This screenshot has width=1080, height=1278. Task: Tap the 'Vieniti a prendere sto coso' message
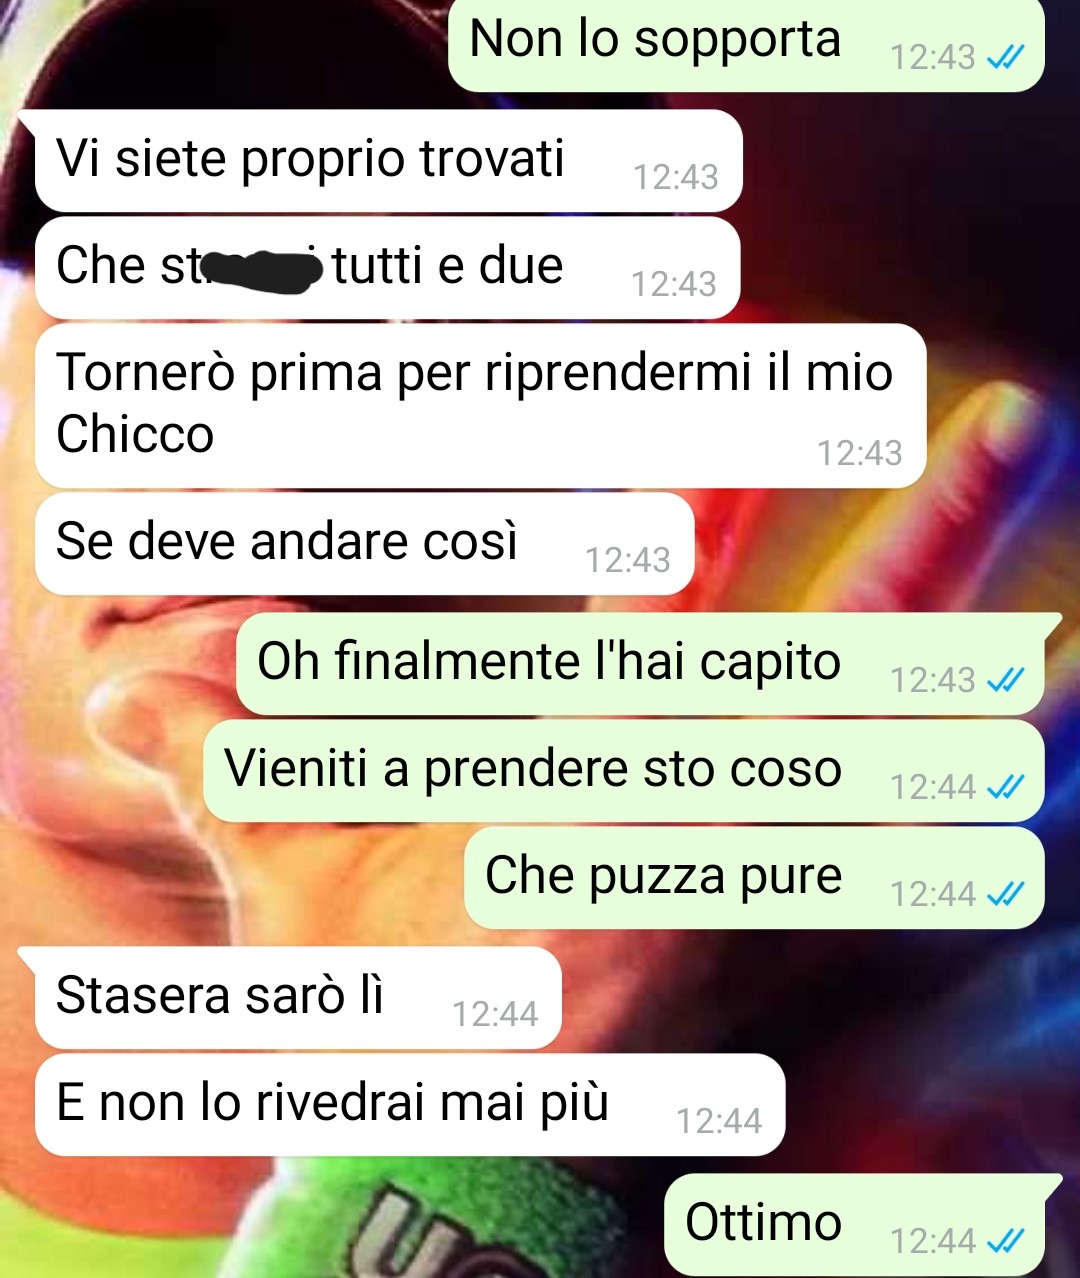pos(624,771)
